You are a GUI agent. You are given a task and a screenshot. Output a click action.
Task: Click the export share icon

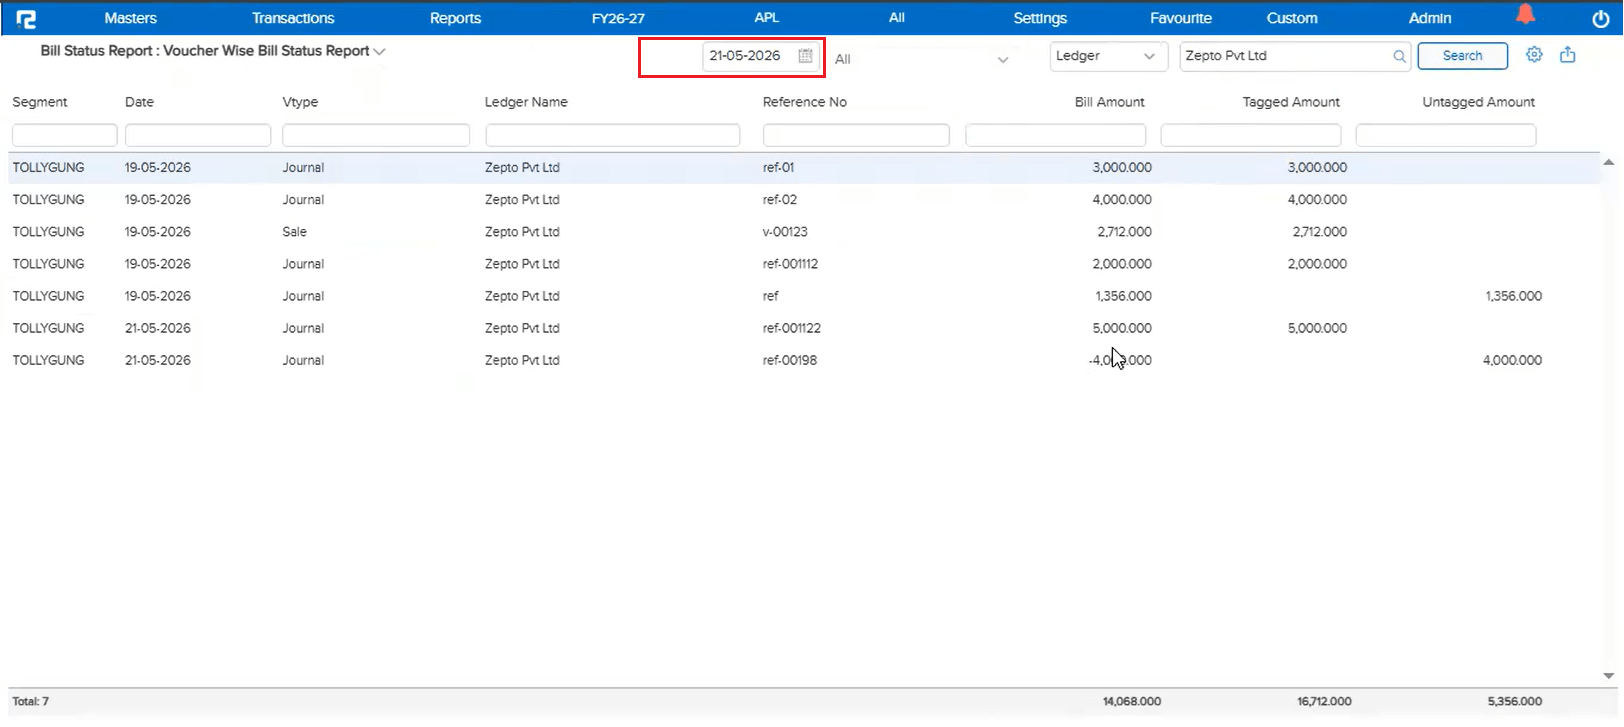1568,55
